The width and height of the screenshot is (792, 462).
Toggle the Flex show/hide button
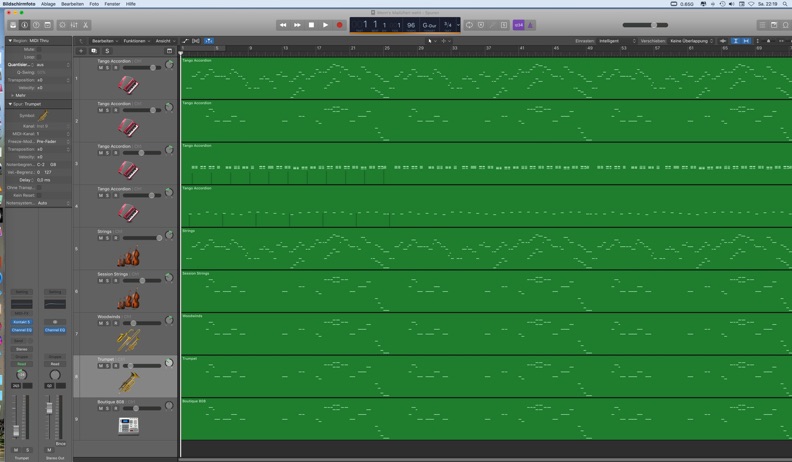pos(196,41)
